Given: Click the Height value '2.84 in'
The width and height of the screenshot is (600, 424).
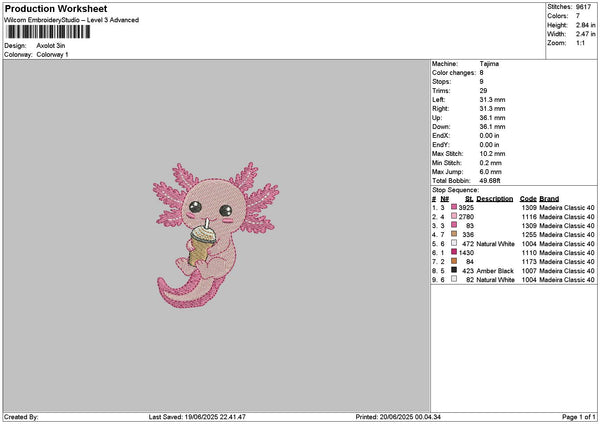Looking at the screenshot, I should tap(586, 25).
